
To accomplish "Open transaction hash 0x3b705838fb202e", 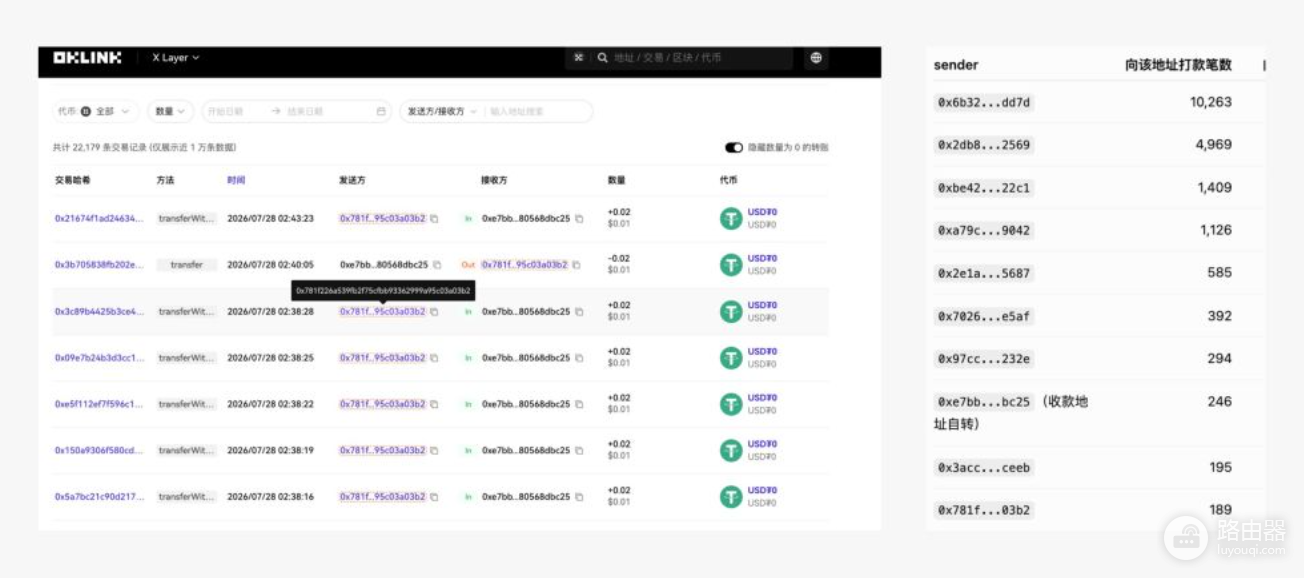I will (99, 265).
